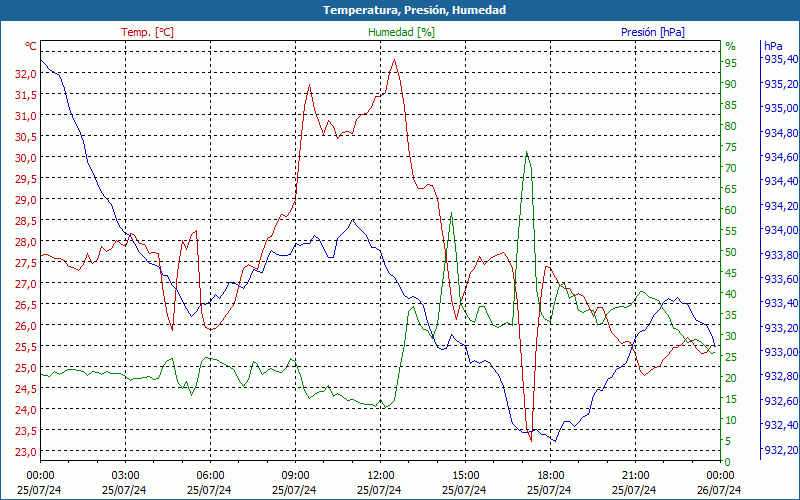Click the green "20" humidity axis value
Screen dimensions: 800x500
(731, 378)
